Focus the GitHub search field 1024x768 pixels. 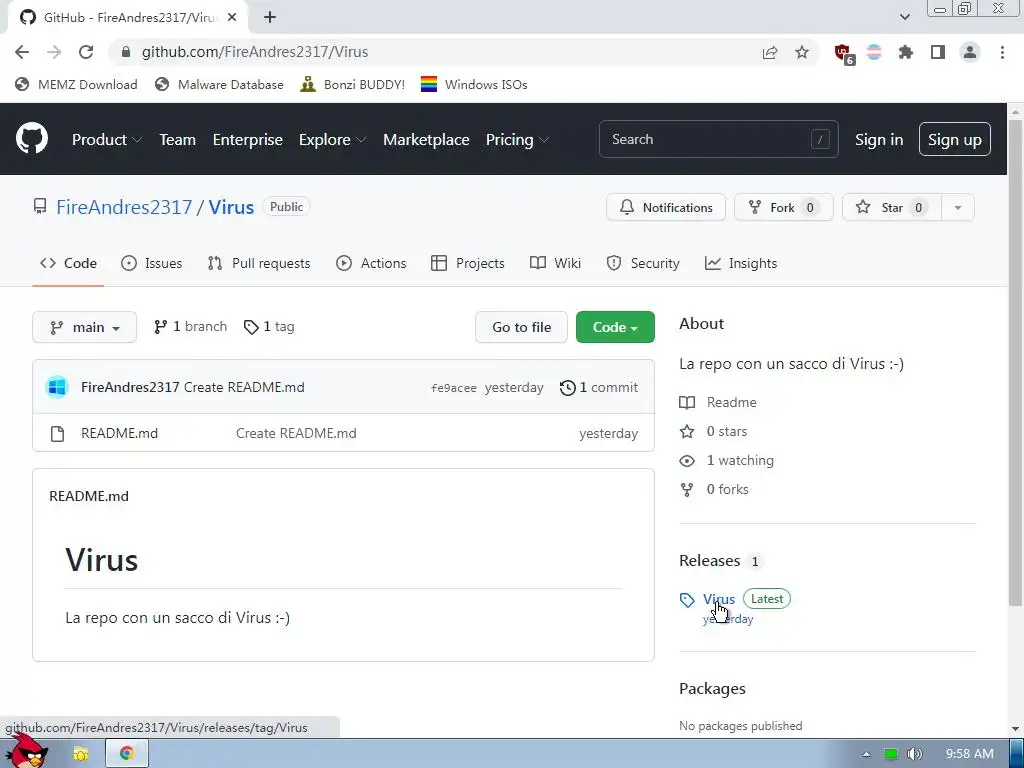pyautogui.click(x=718, y=139)
